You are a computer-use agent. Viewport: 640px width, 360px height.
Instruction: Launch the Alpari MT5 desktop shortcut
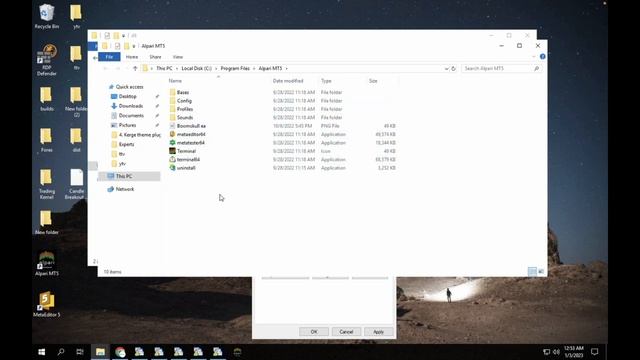[x=47, y=264]
